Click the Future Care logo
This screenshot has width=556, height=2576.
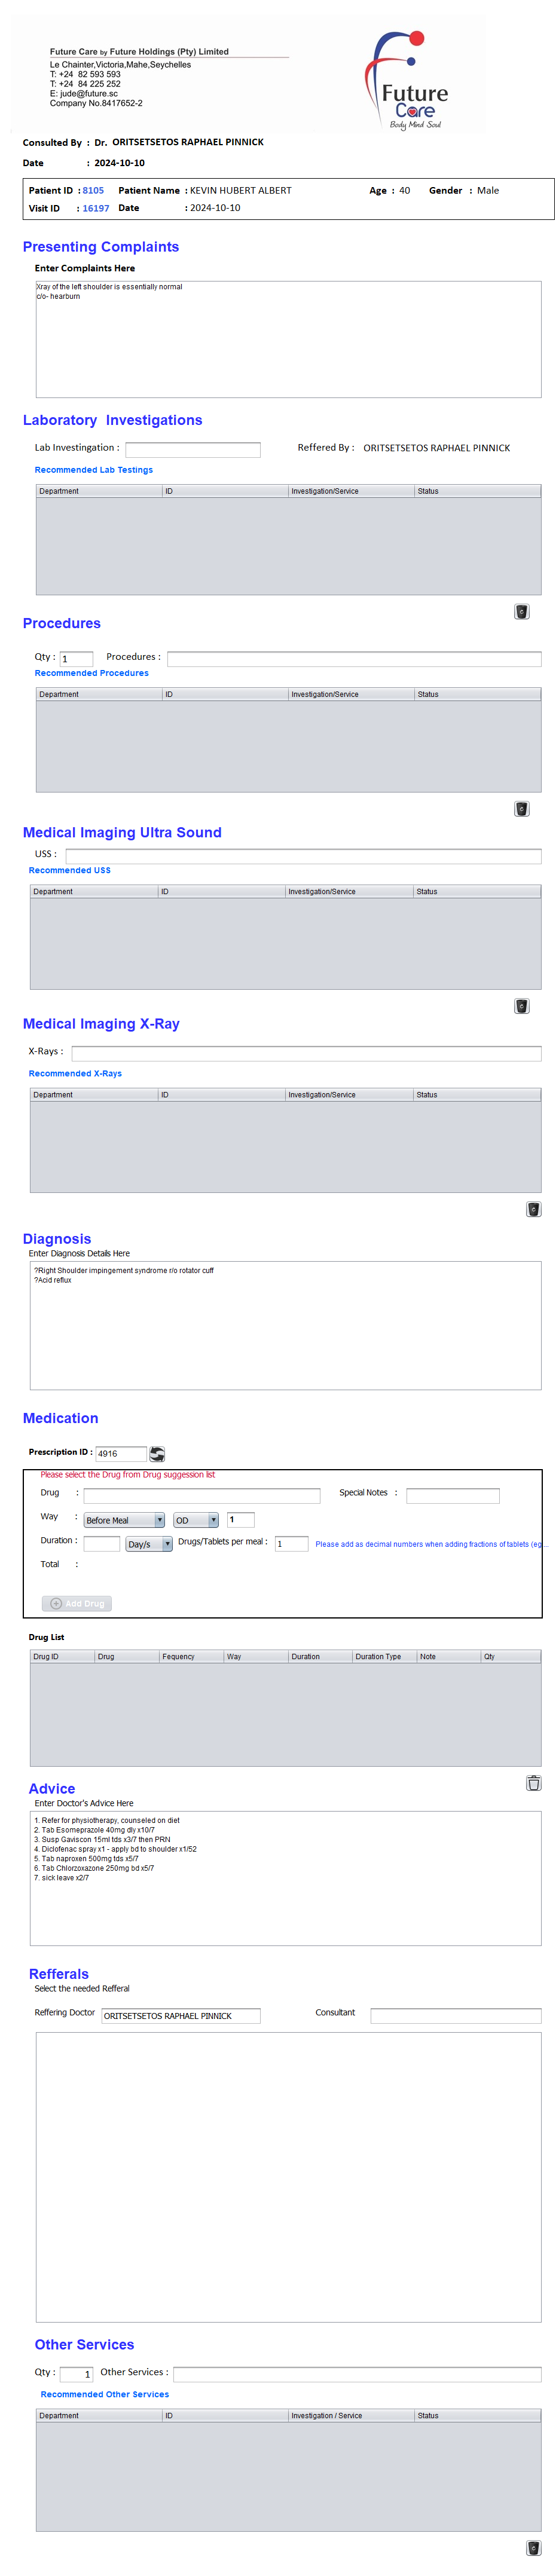(x=409, y=81)
